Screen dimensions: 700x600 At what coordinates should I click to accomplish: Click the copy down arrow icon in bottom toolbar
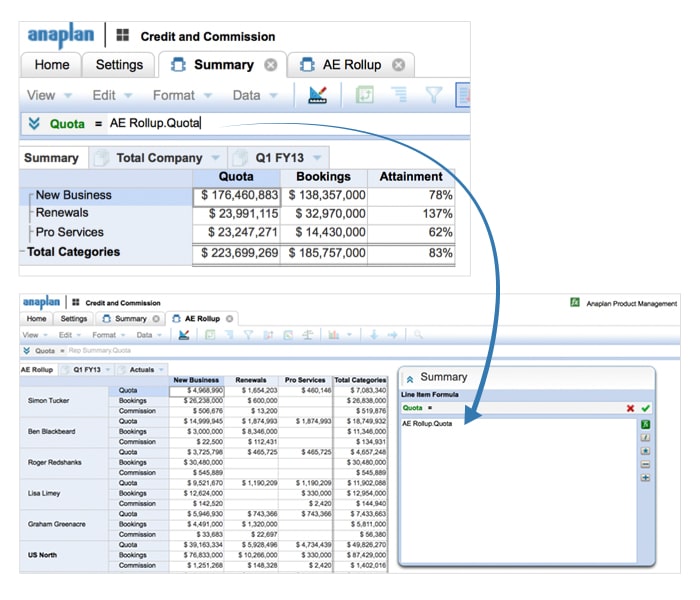coord(374,335)
